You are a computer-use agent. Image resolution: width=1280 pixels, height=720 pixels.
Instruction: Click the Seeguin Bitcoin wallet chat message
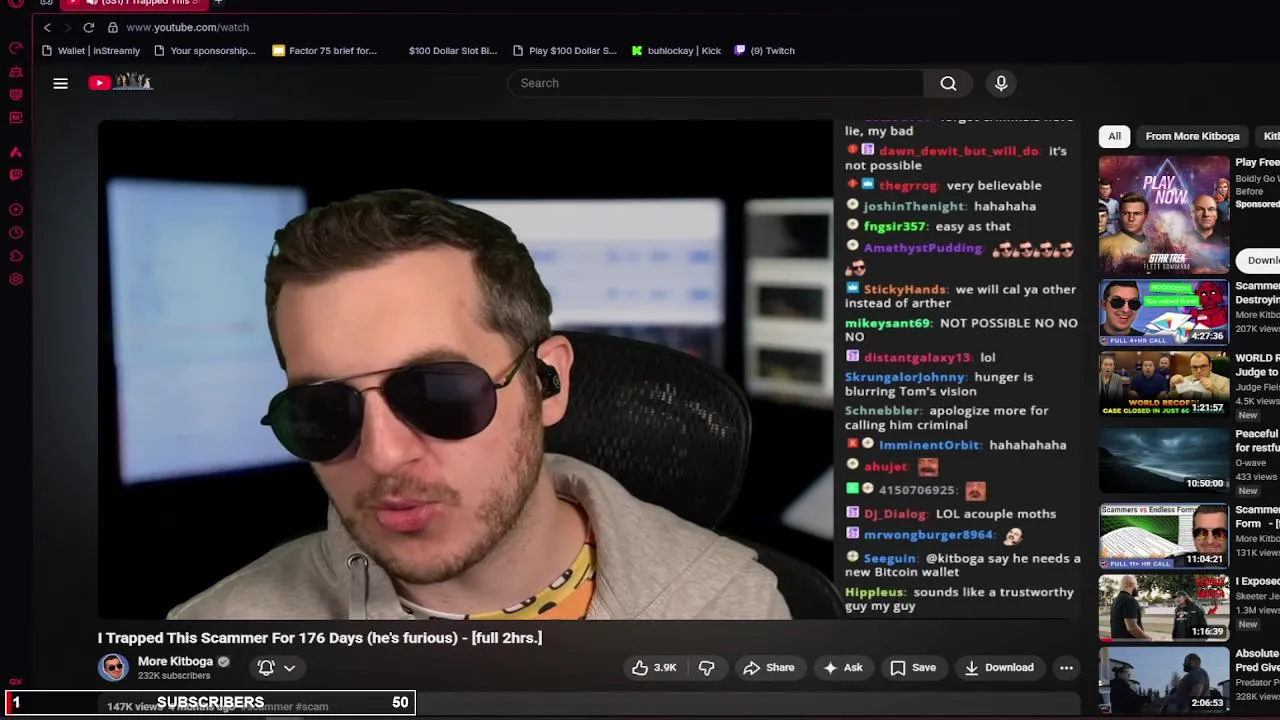963,565
